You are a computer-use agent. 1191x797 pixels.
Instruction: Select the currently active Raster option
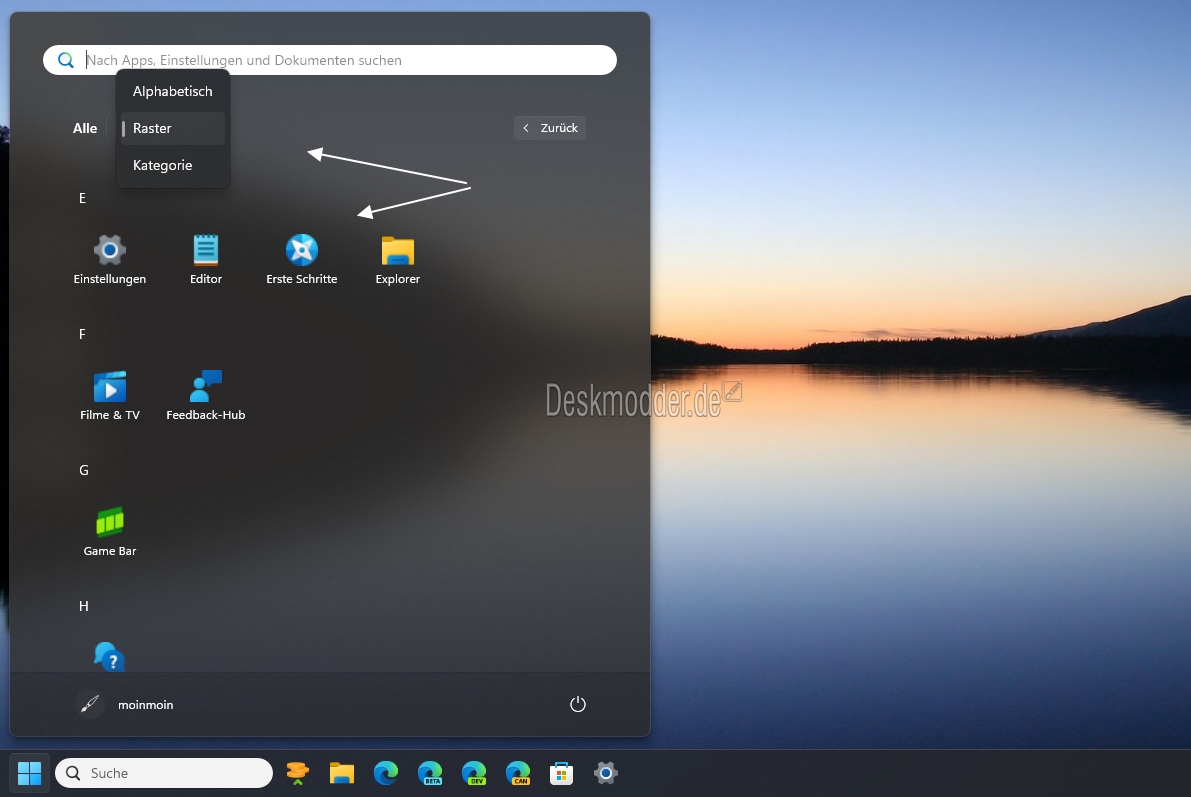pos(152,128)
